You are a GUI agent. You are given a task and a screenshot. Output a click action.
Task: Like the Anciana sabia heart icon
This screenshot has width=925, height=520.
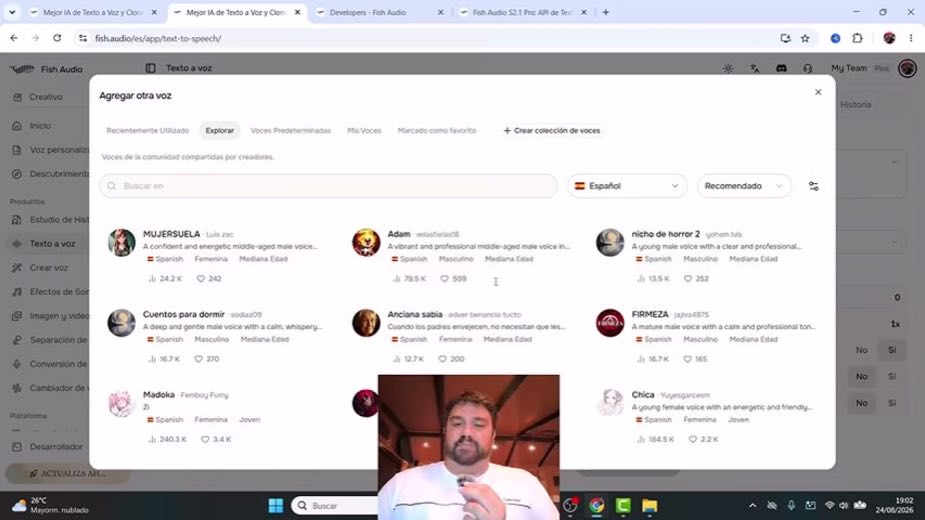coord(442,359)
